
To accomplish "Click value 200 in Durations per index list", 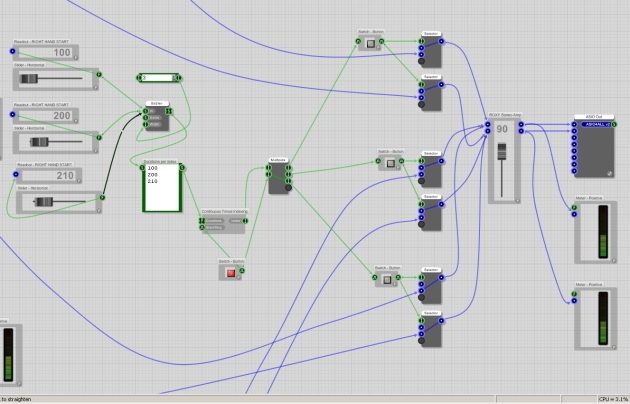I will click(152, 174).
